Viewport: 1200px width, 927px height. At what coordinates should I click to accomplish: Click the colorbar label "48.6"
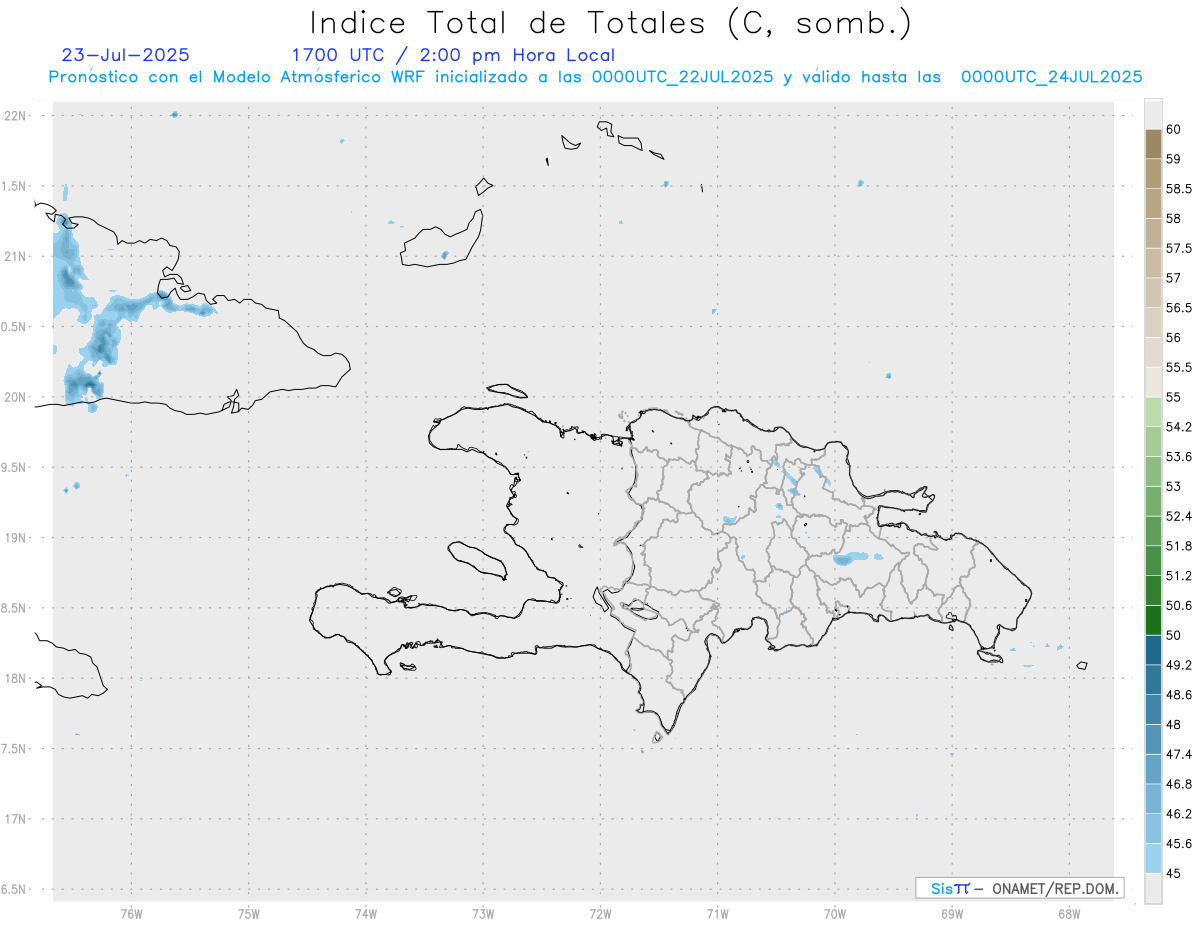coord(1178,695)
